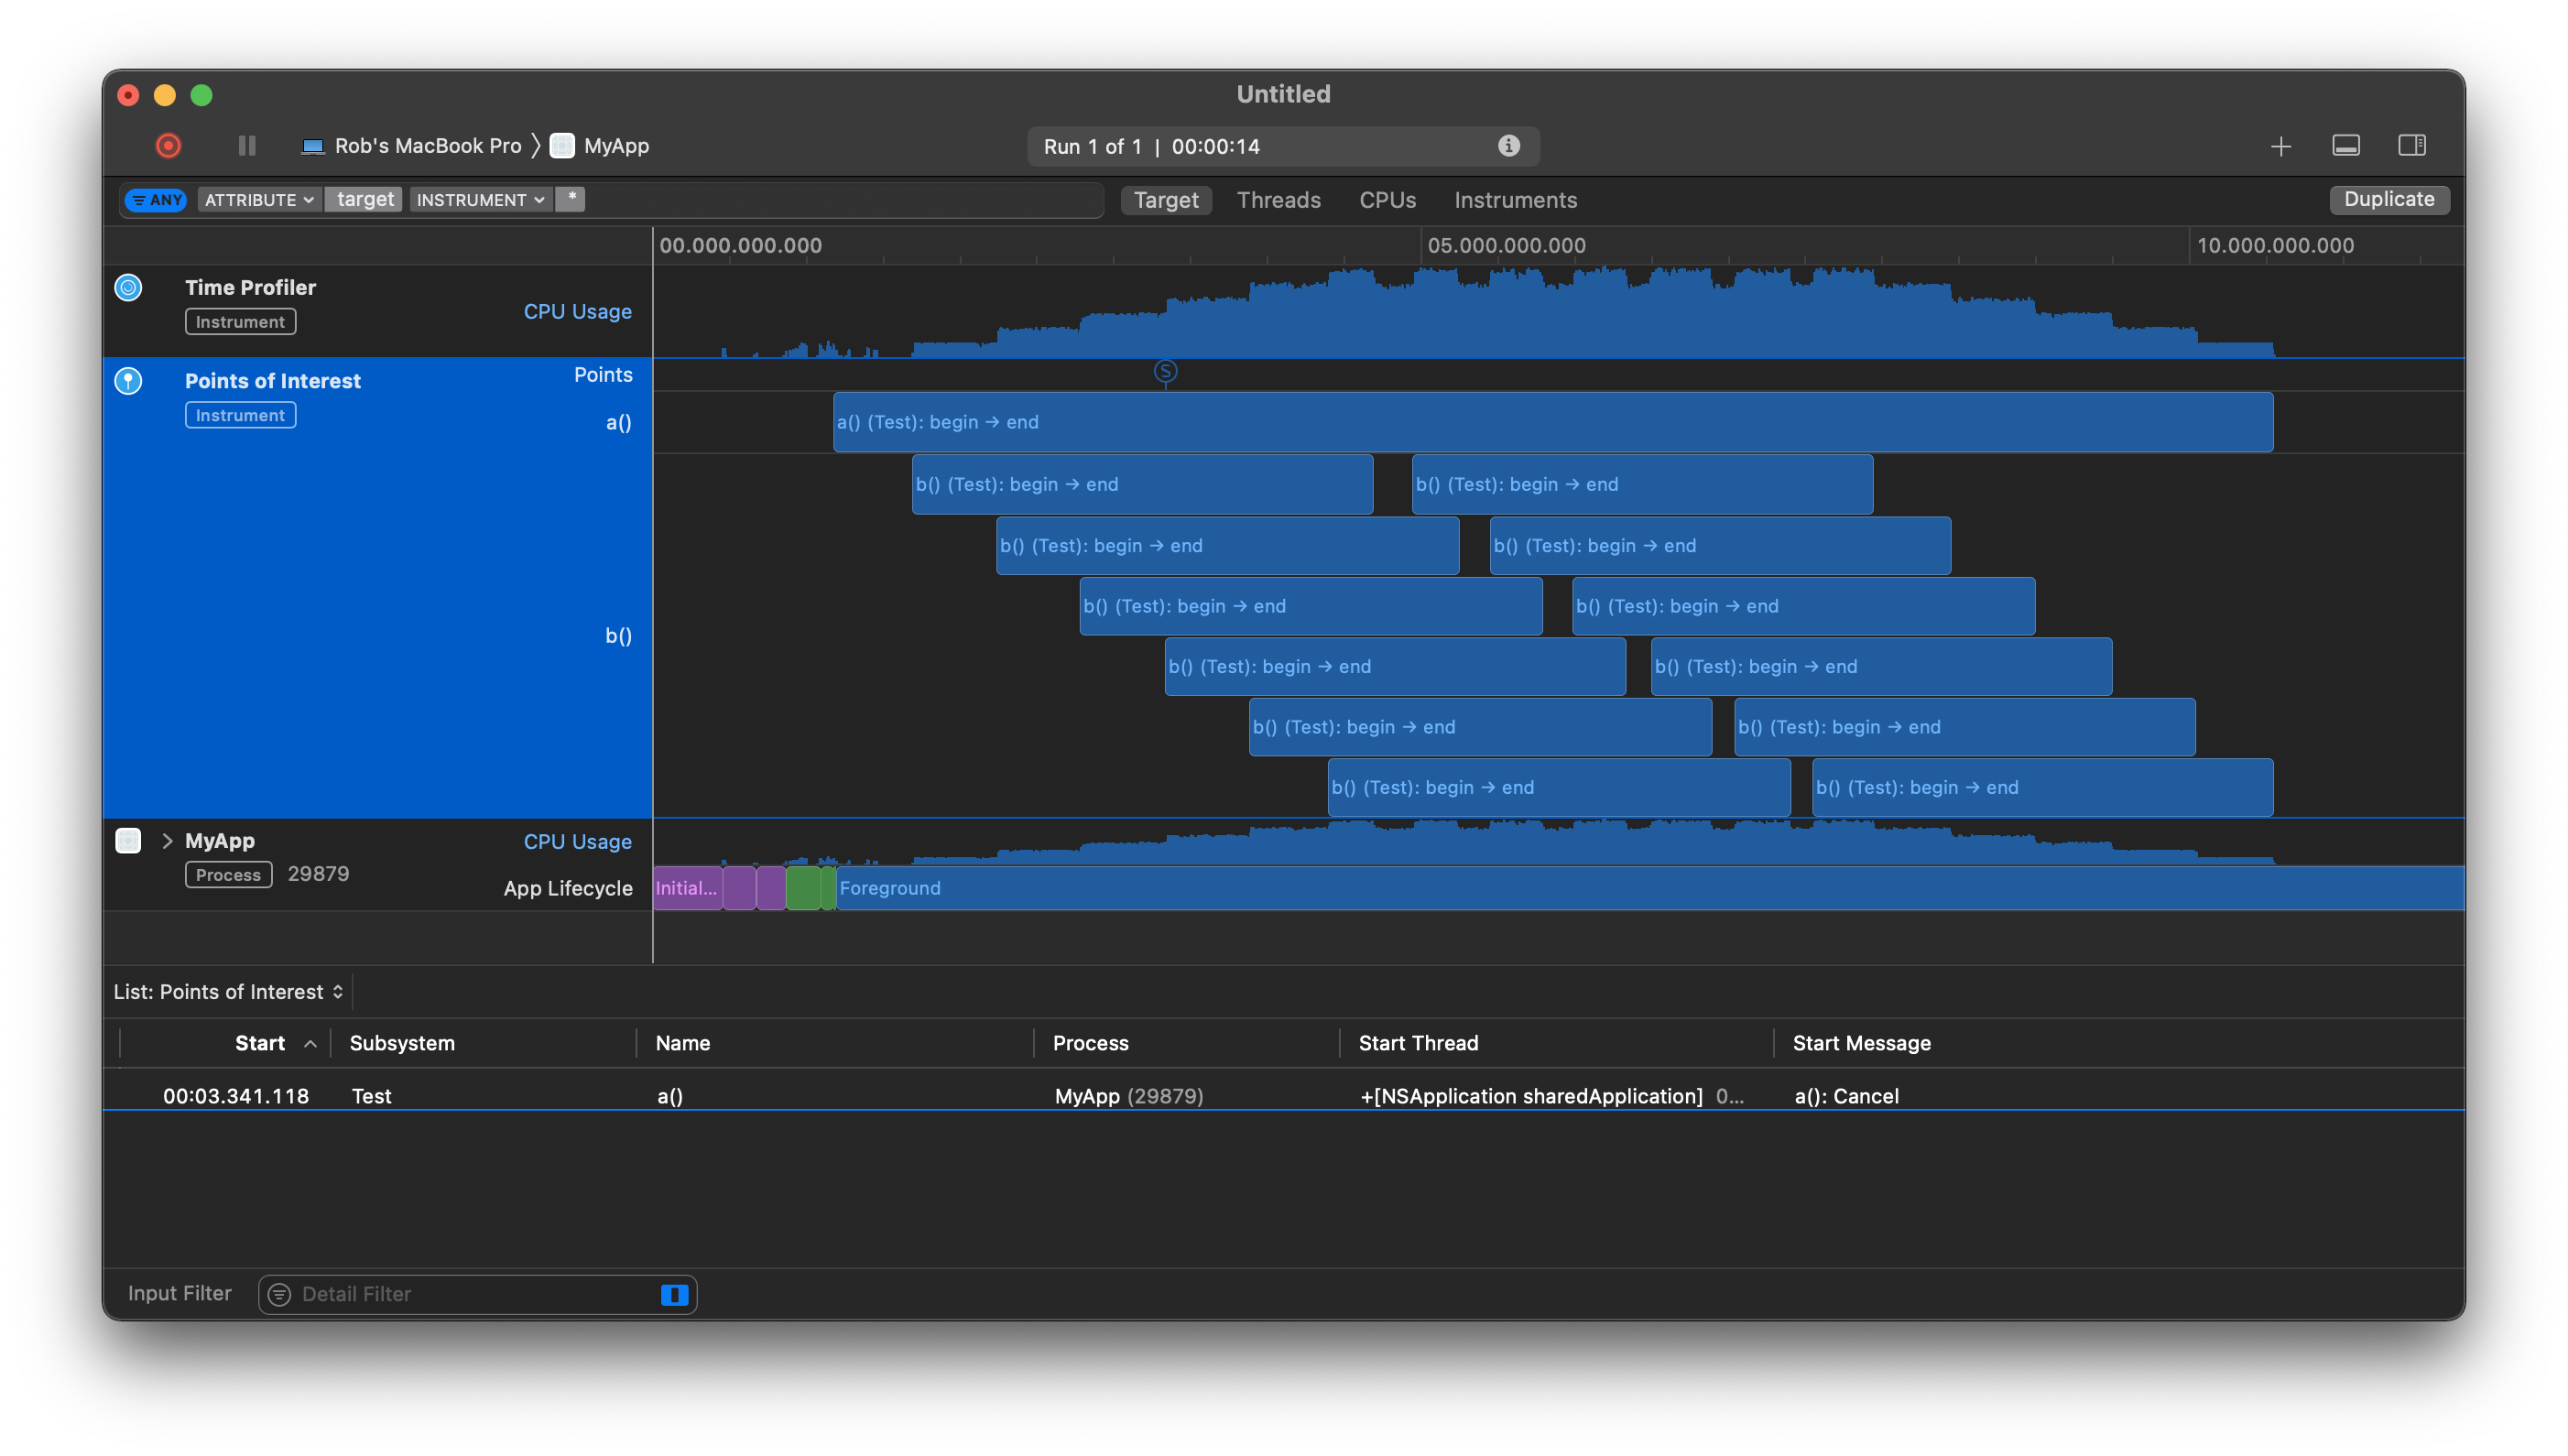Toggle the right inspector sidebar icon
2568x1456 pixels.
[x=2411, y=146]
